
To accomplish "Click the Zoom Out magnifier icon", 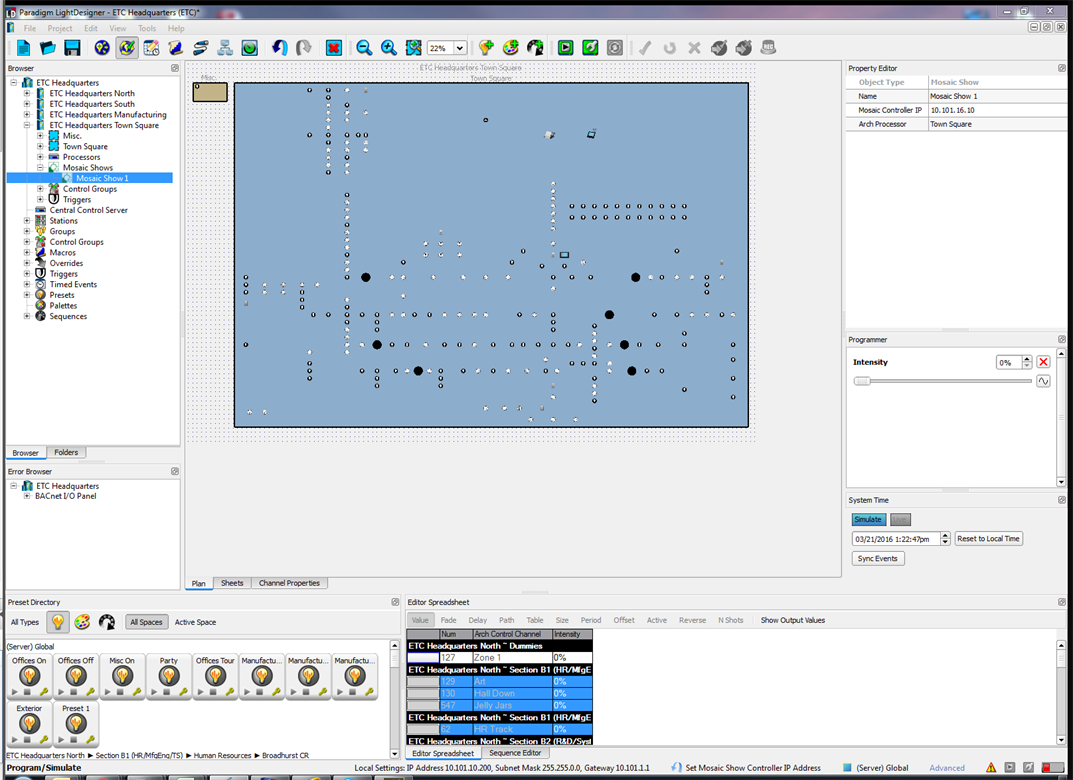I will click(x=364, y=48).
